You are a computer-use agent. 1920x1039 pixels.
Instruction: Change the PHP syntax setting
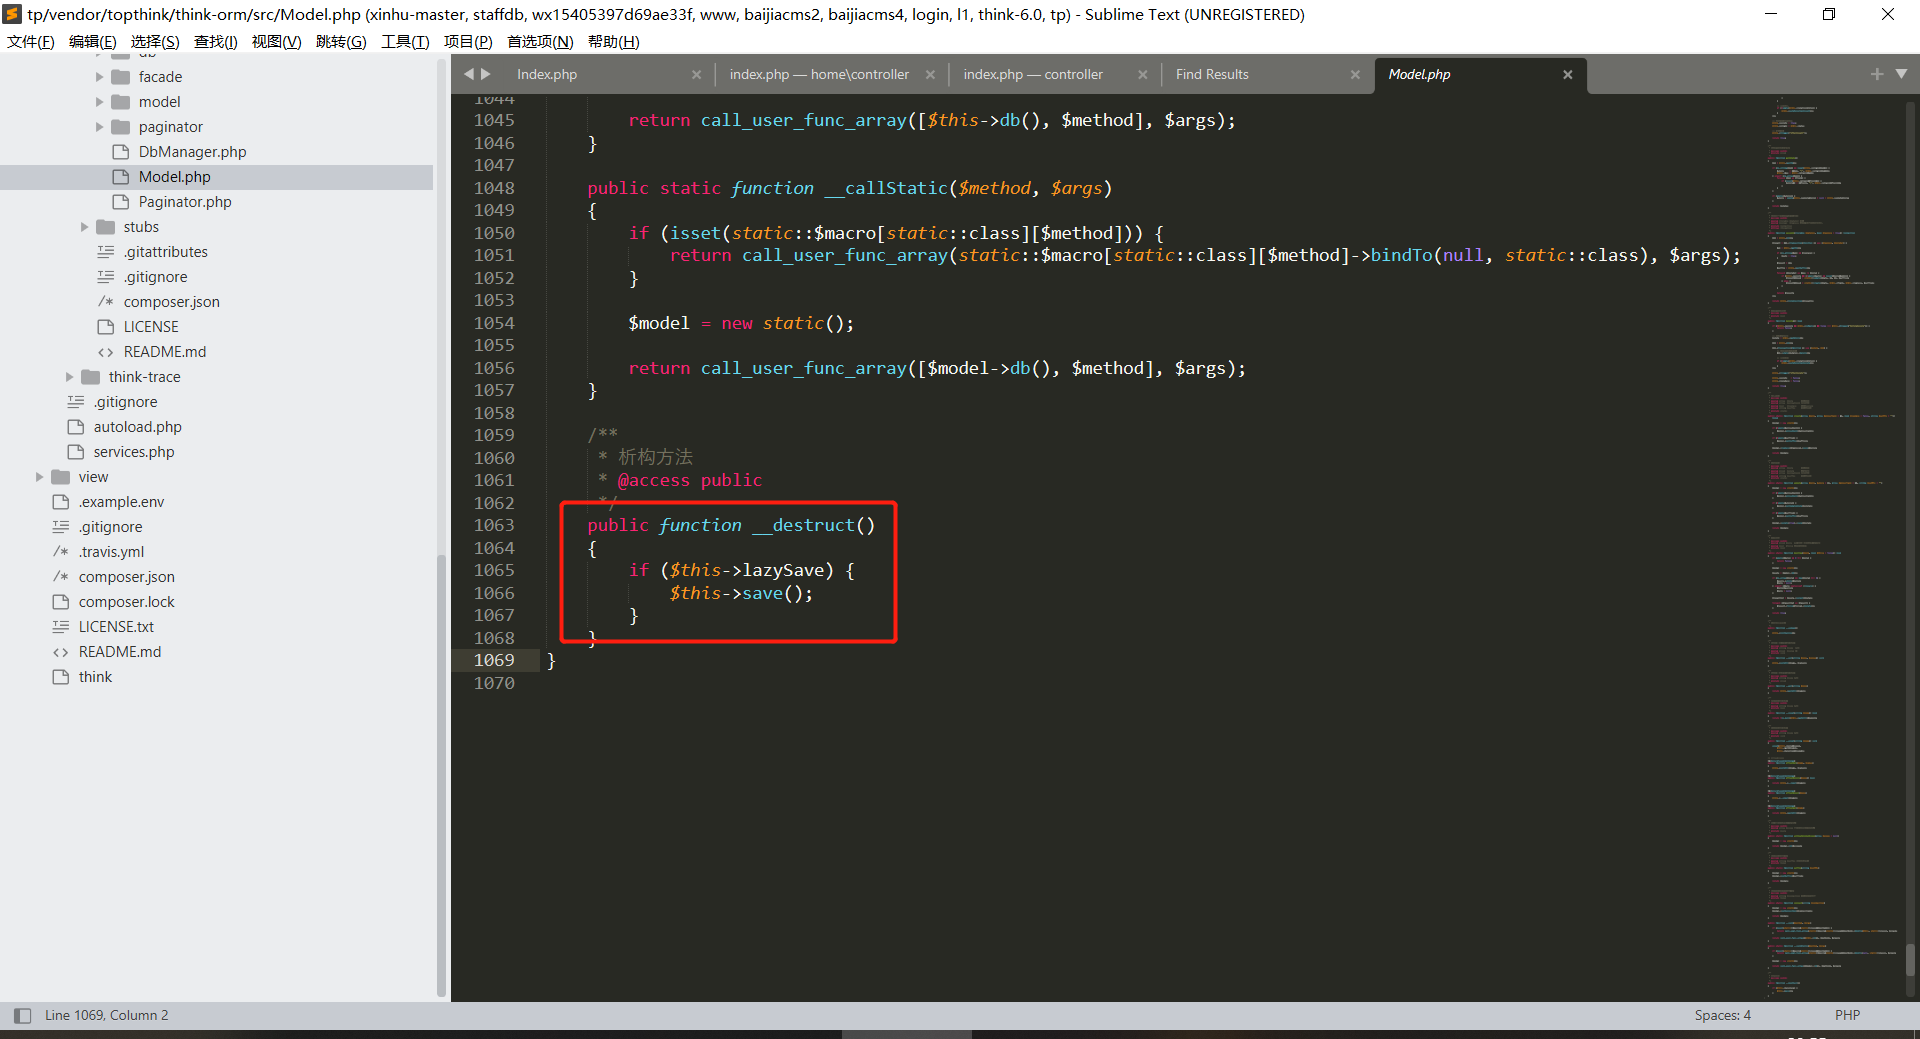[x=1847, y=1015]
